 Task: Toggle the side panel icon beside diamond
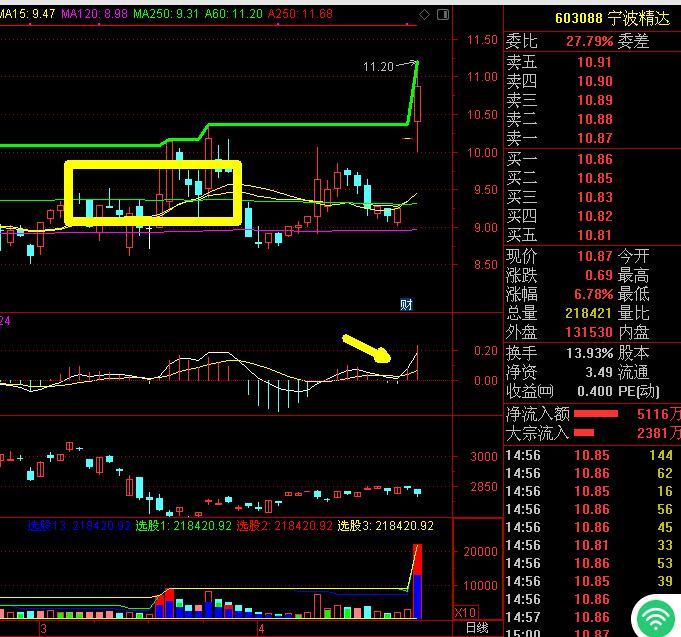pyautogui.click(x=443, y=14)
